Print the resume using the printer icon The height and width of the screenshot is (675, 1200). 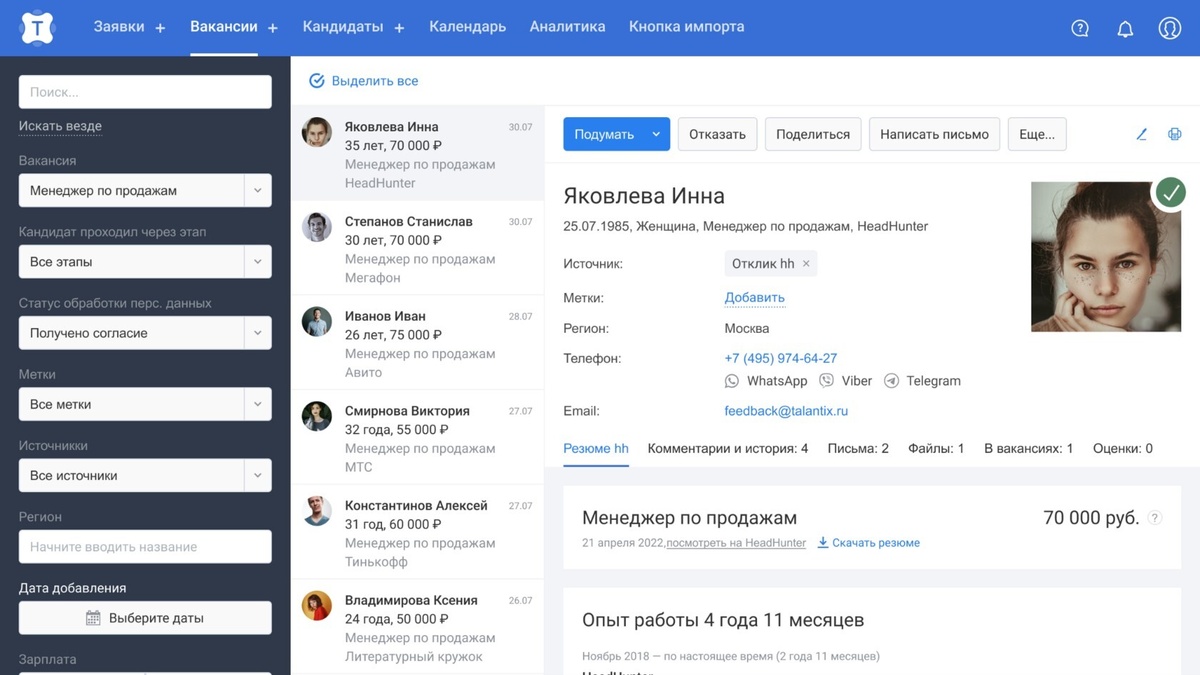(1174, 133)
